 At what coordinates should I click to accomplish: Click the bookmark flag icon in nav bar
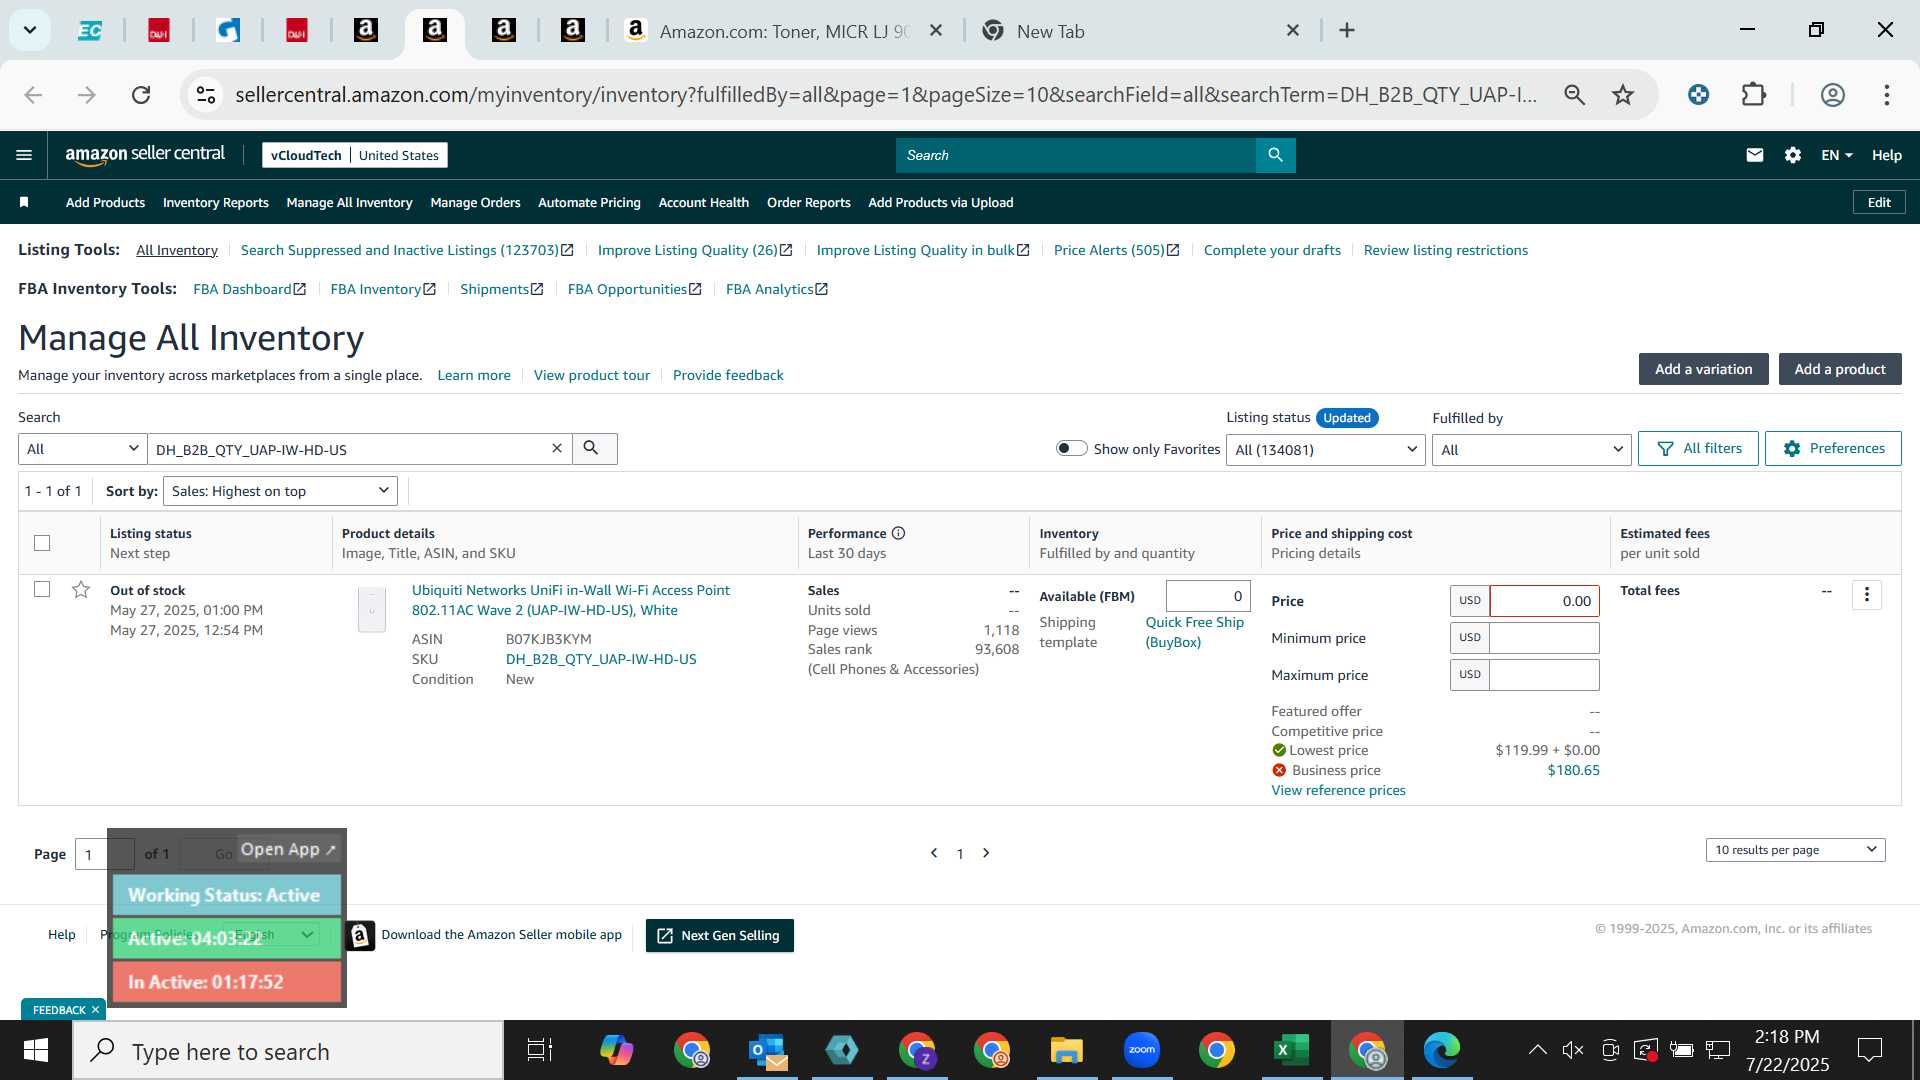tap(24, 202)
